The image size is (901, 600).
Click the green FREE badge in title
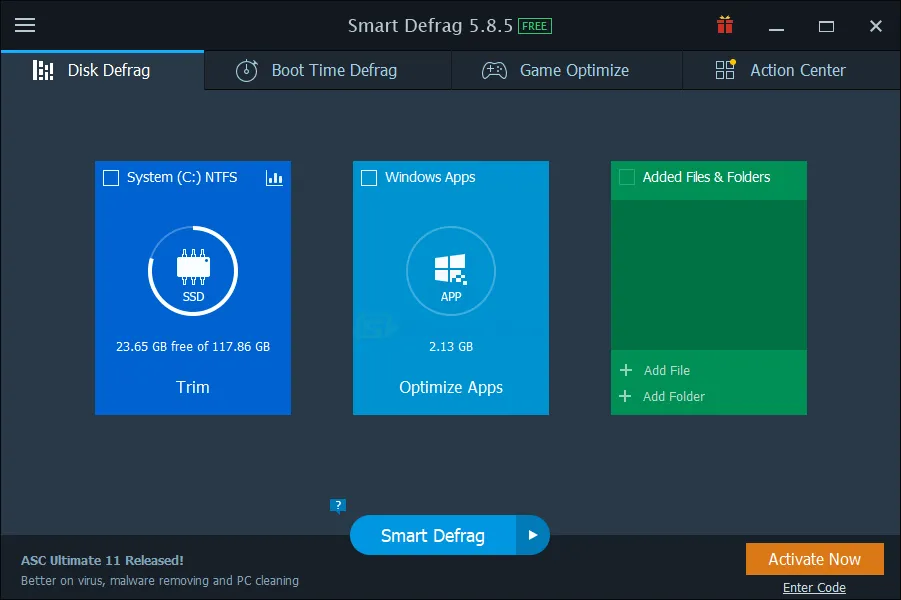[x=534, y=26]
